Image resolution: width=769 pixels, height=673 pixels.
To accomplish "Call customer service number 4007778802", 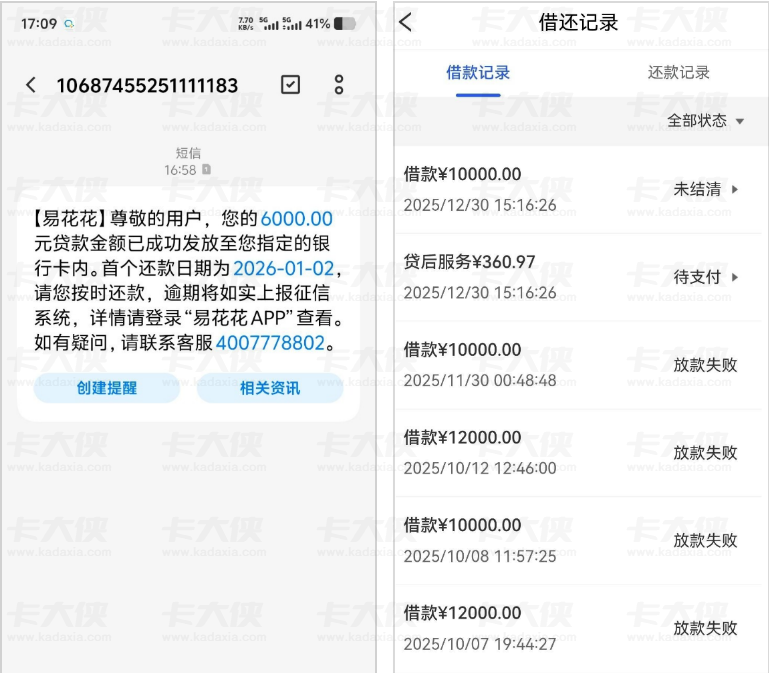I will 269,344.
